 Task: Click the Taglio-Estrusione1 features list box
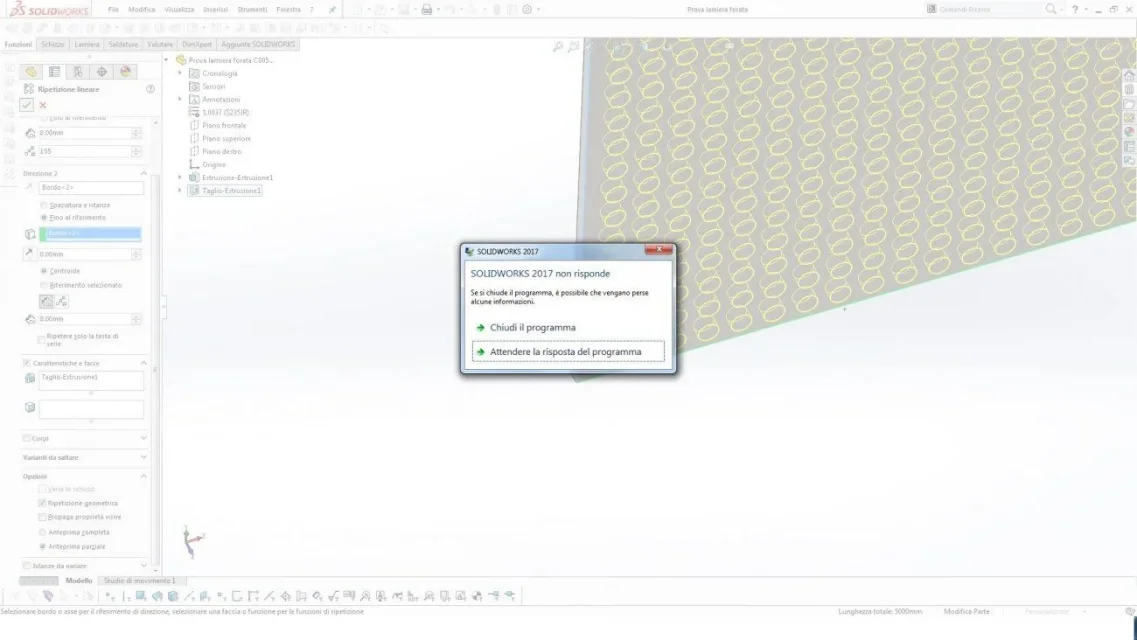91,381
